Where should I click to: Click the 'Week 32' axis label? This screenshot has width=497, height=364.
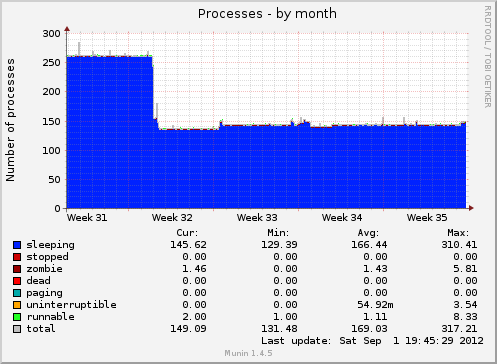(x=172, y=218)
